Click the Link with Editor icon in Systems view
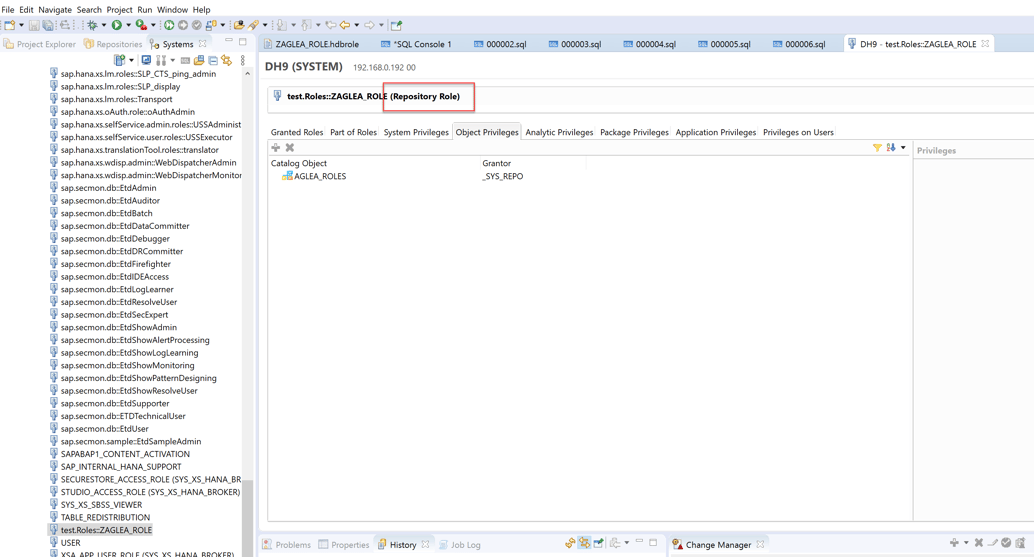 point(227,60)
